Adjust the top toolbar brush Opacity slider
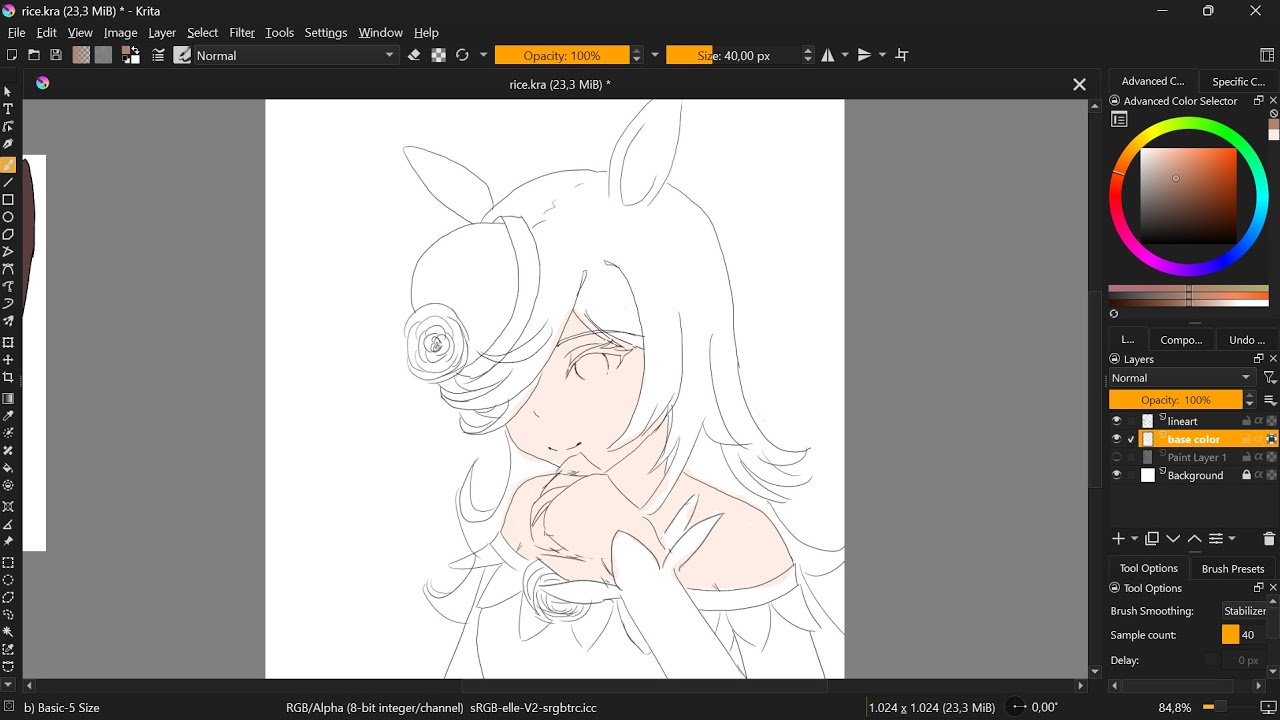The image size is (1280, 720). (x=562, y=56)
